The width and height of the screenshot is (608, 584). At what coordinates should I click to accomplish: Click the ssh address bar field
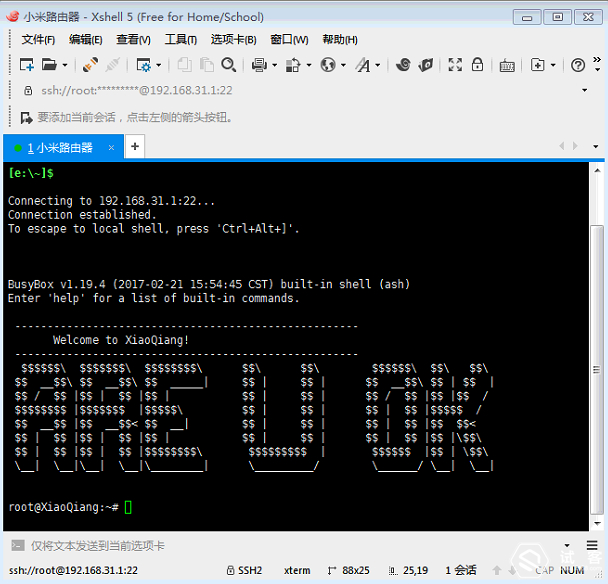[302, 90]
